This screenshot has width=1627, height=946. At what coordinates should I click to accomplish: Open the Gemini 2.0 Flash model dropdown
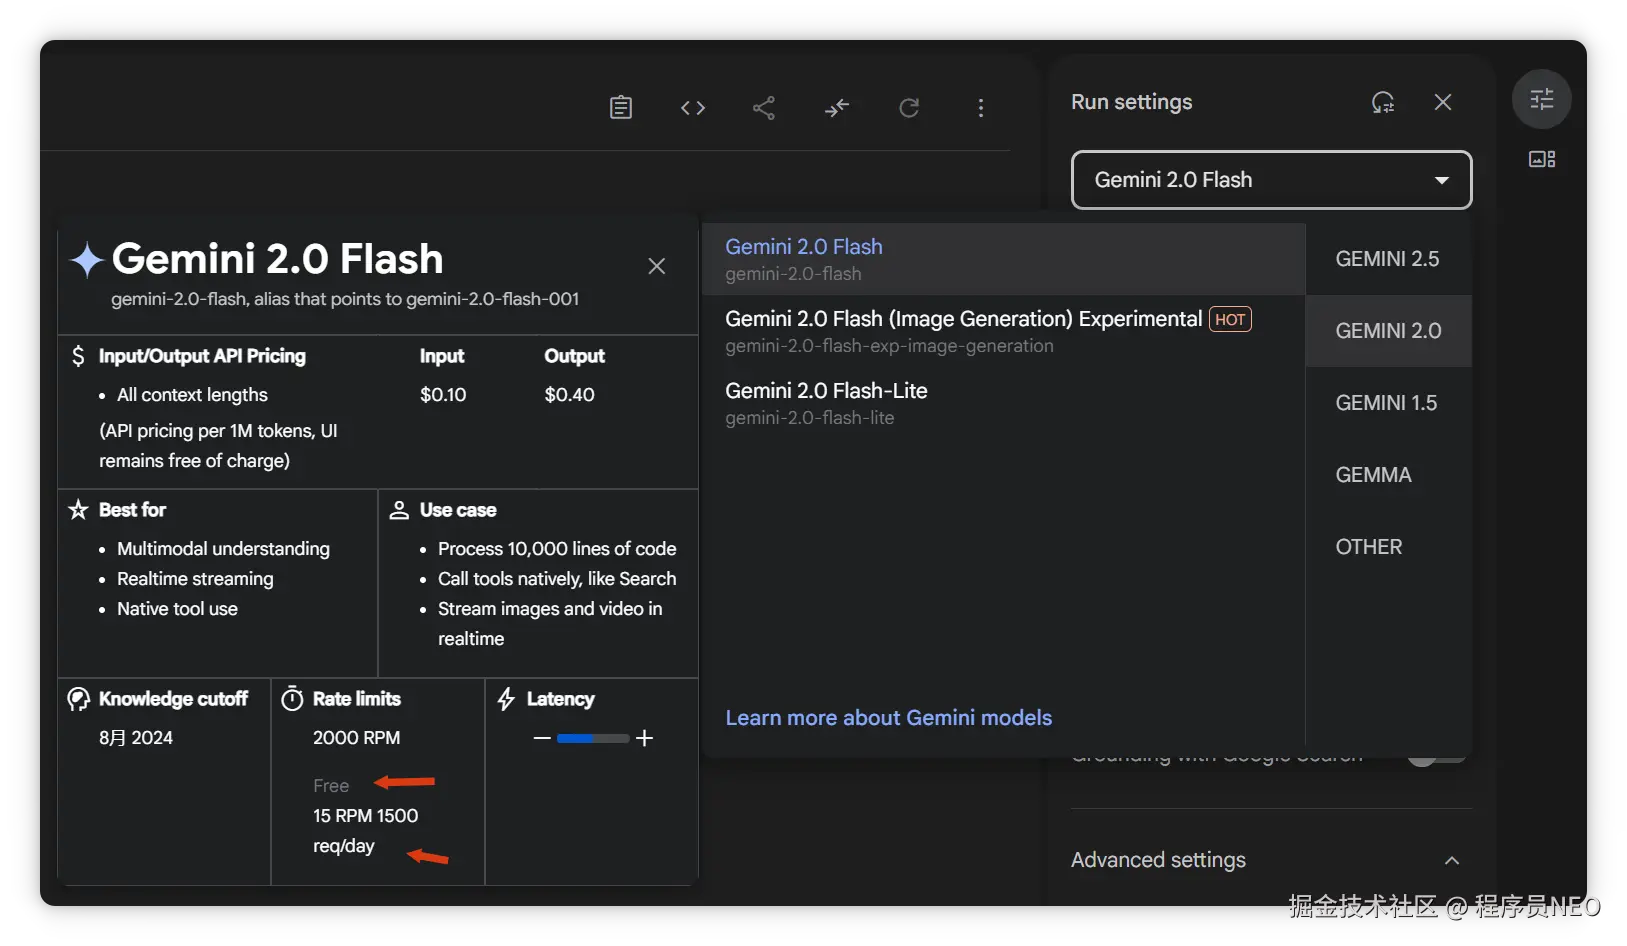click(x=1271, y=180)
